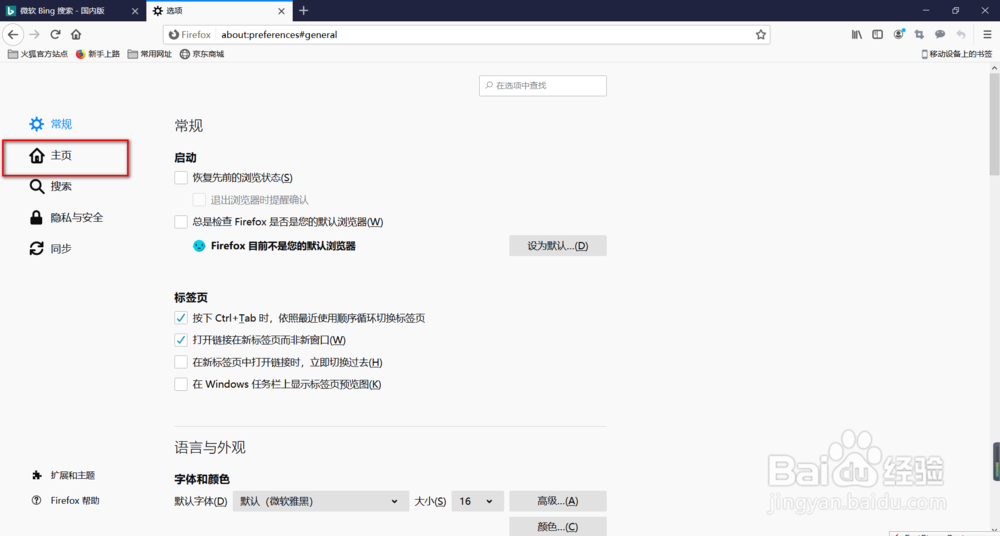Click the forward navigation arrow
This screenshot has height=536, width=1000.
34,34
